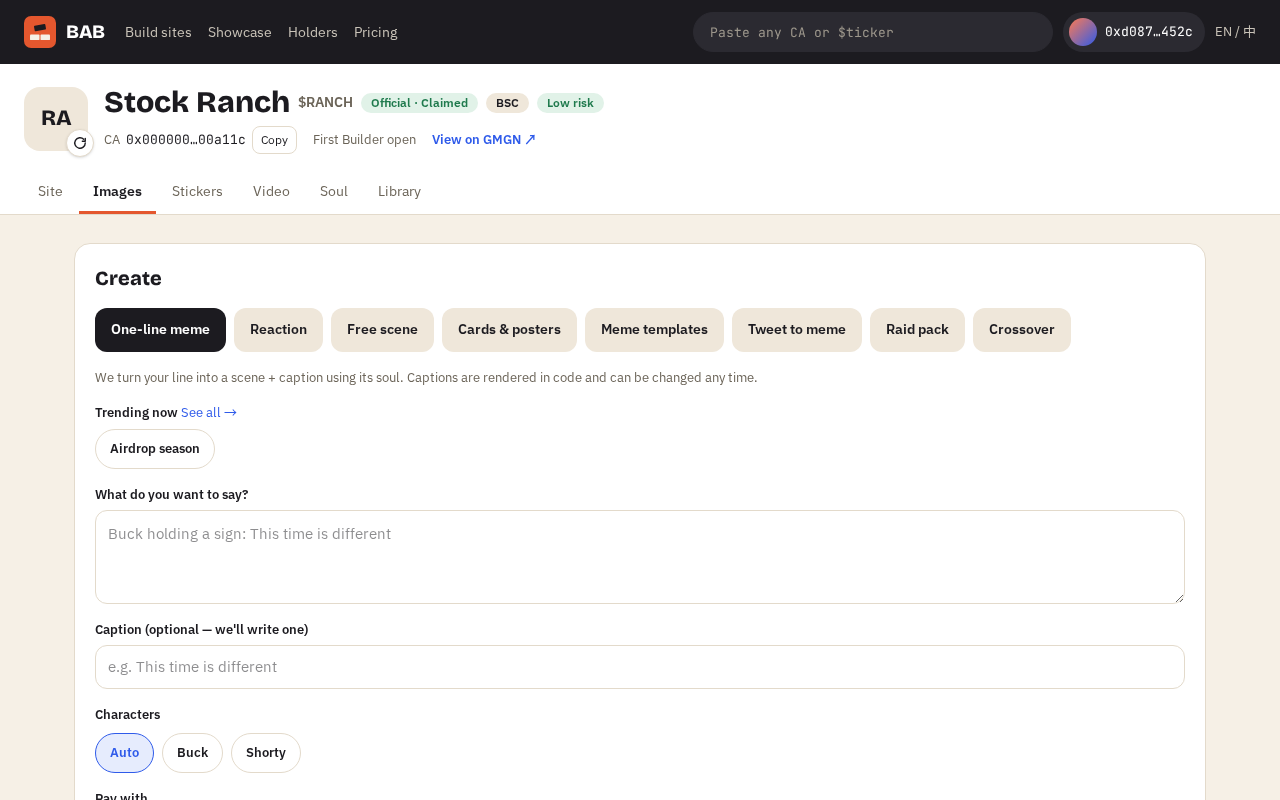Select the Auto character chip
Screen dimensions: 1280x800
pyautogui.click(x=125, y=753)
